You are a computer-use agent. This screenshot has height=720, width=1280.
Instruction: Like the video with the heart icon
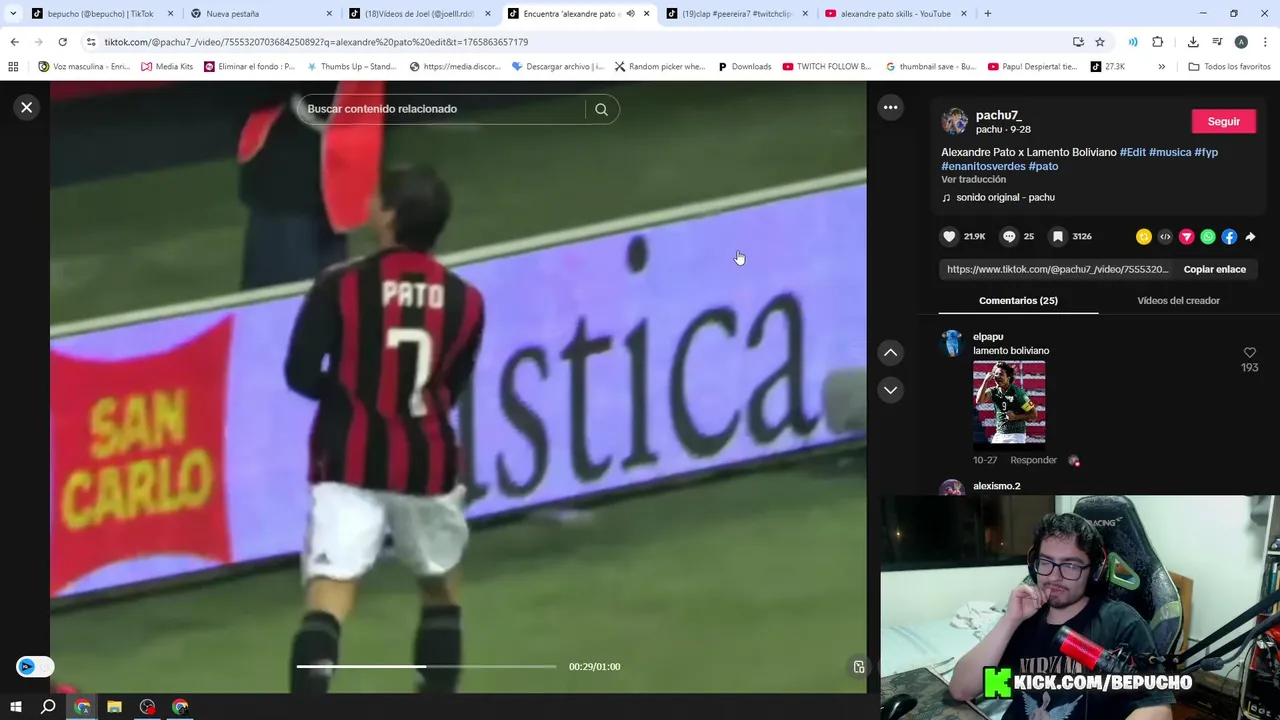pos(949,236)
